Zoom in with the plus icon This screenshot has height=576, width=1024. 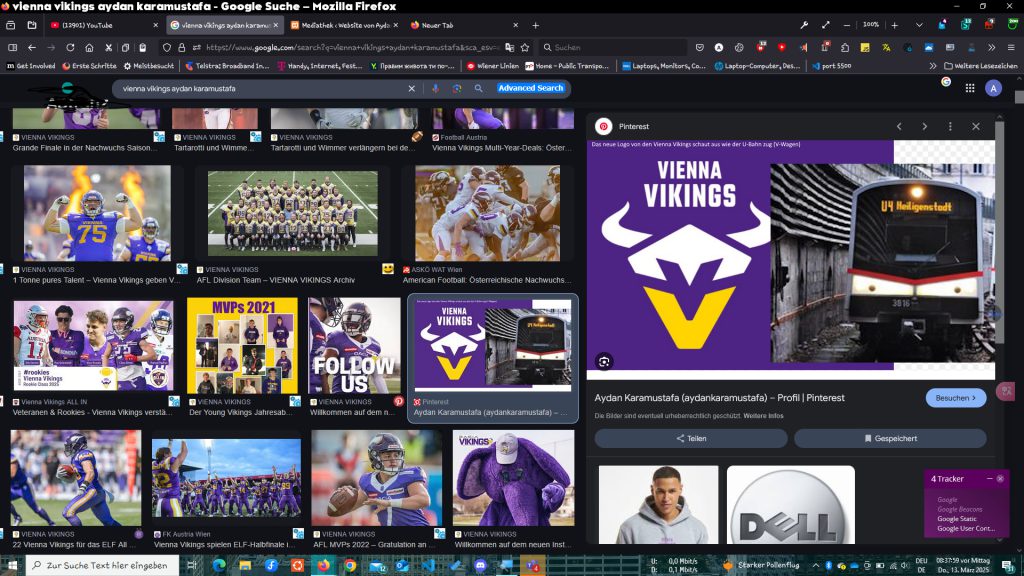coord(895,25)
